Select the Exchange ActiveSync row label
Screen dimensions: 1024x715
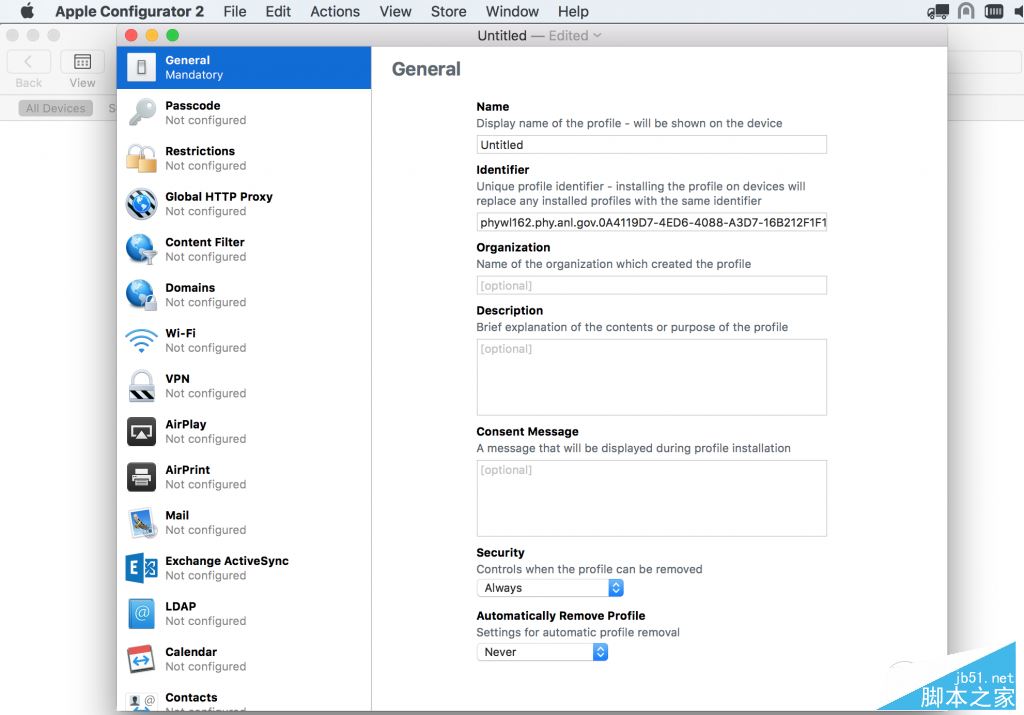pos(227,560)
